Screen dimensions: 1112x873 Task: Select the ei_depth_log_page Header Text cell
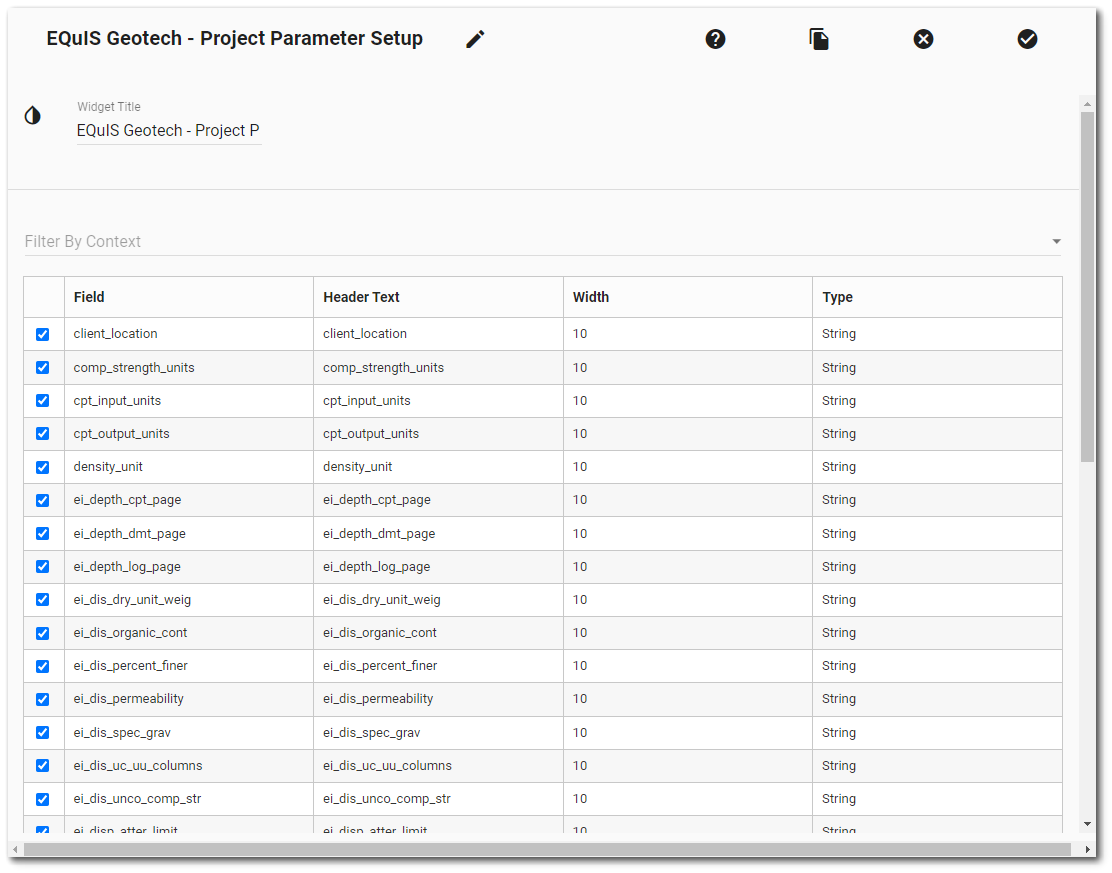pos(438,567)
